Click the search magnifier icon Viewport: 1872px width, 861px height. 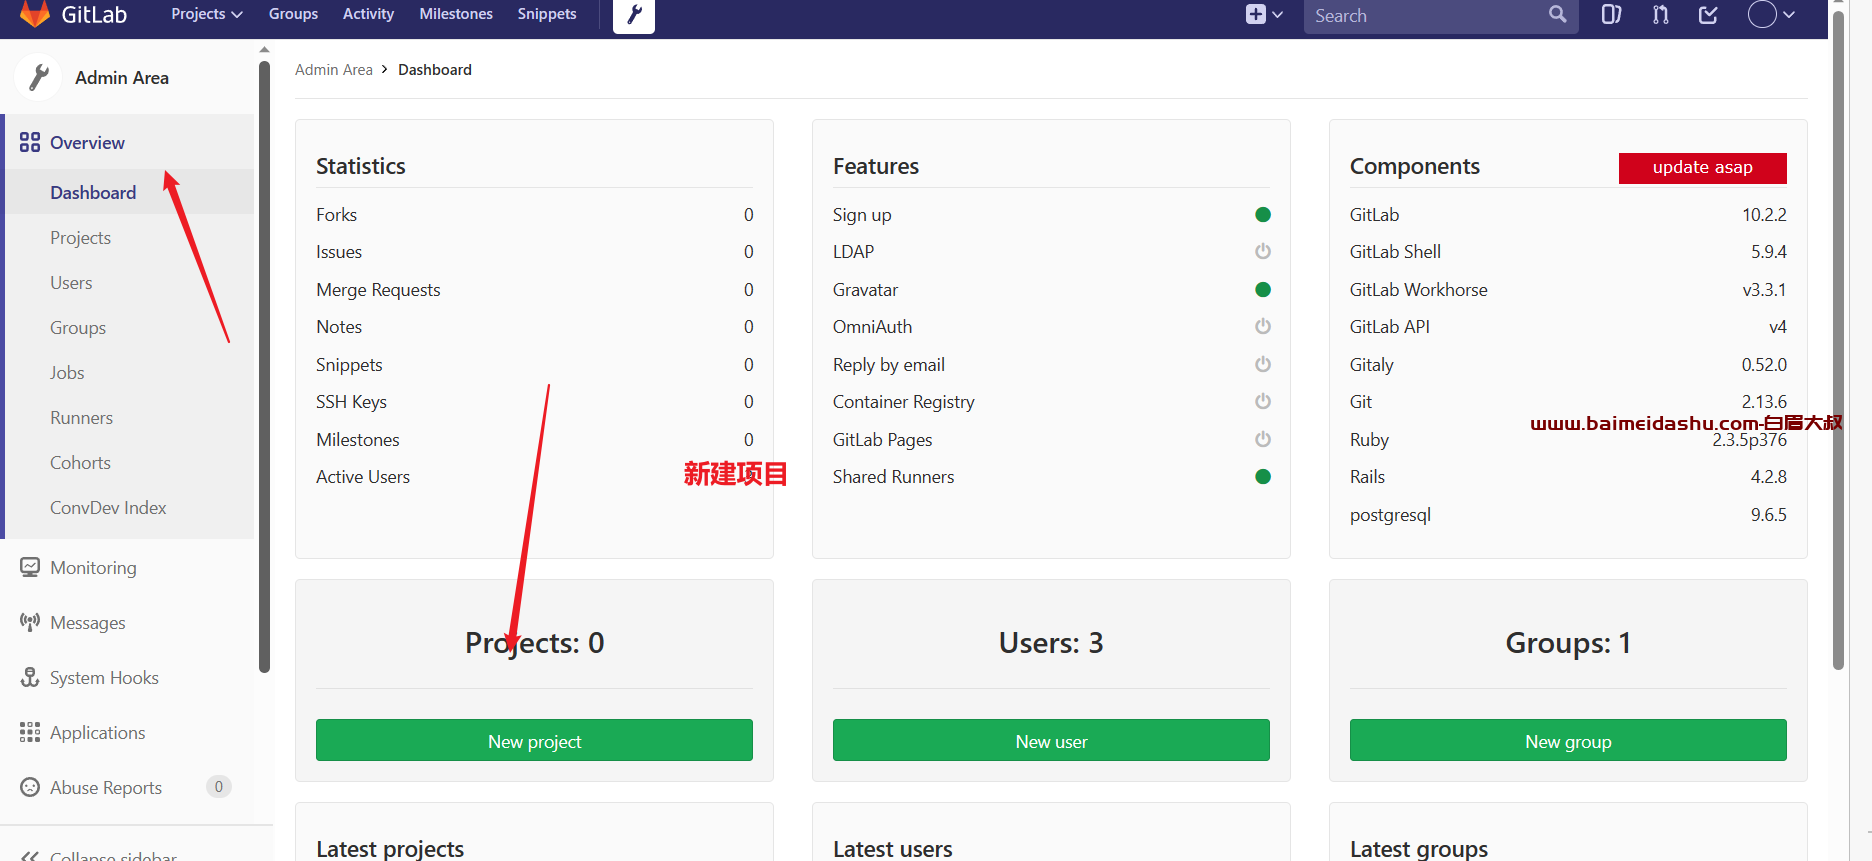click(1557, 14)
